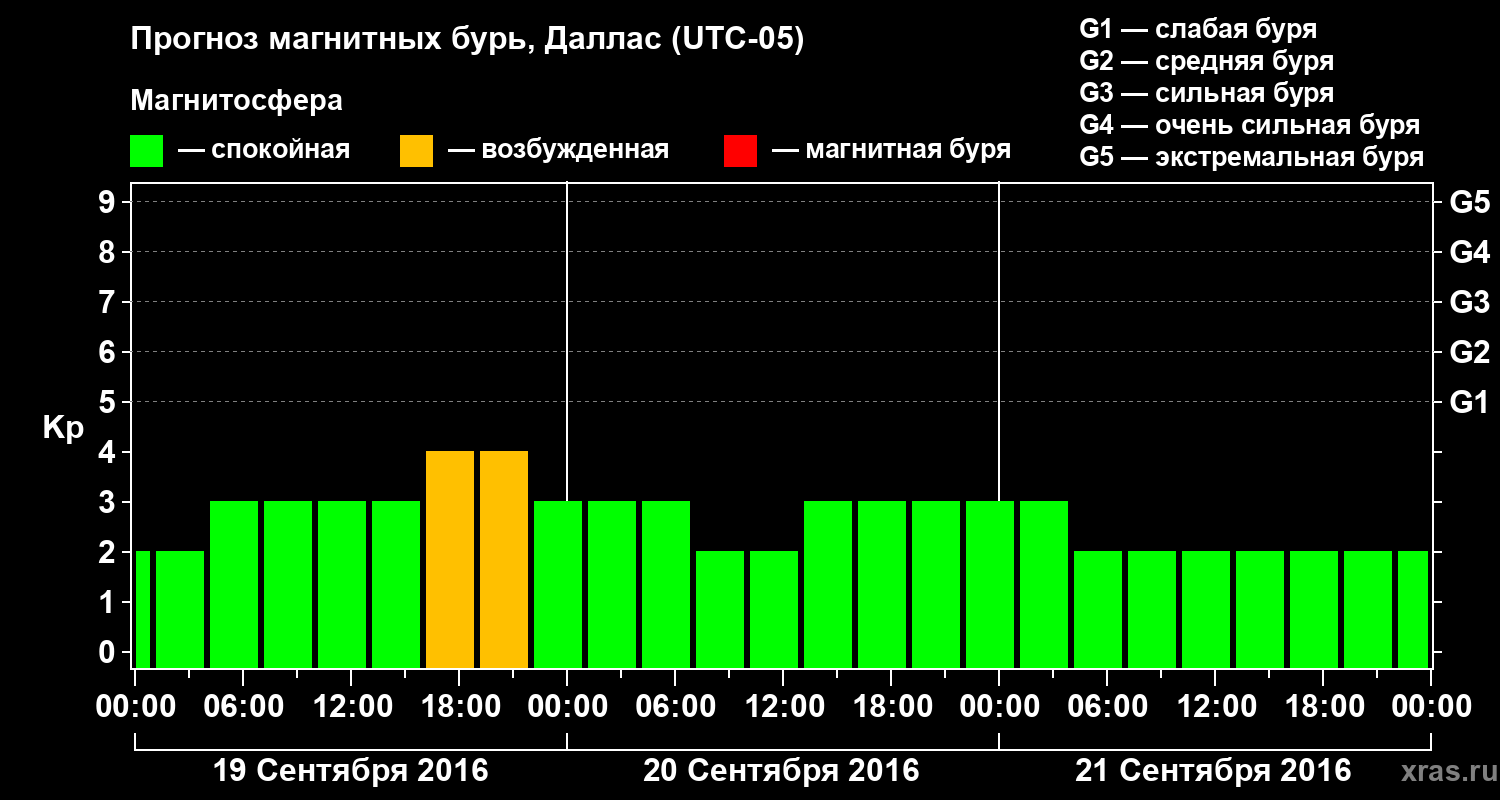Click the 06:00 label above 20 Сентября
This screenshot has height=800, width=1500.
(x=675, y=707)
